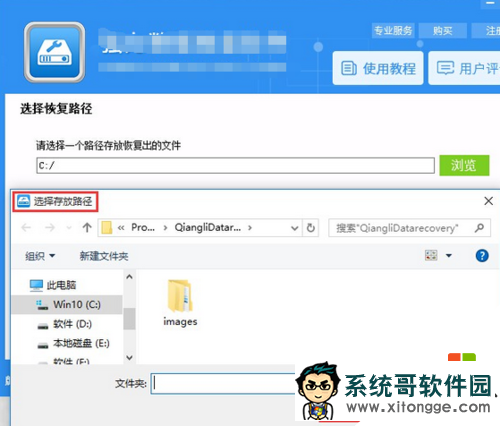Open the blue help question icon
Screen dimensions: 500x426
click(482, 256)
